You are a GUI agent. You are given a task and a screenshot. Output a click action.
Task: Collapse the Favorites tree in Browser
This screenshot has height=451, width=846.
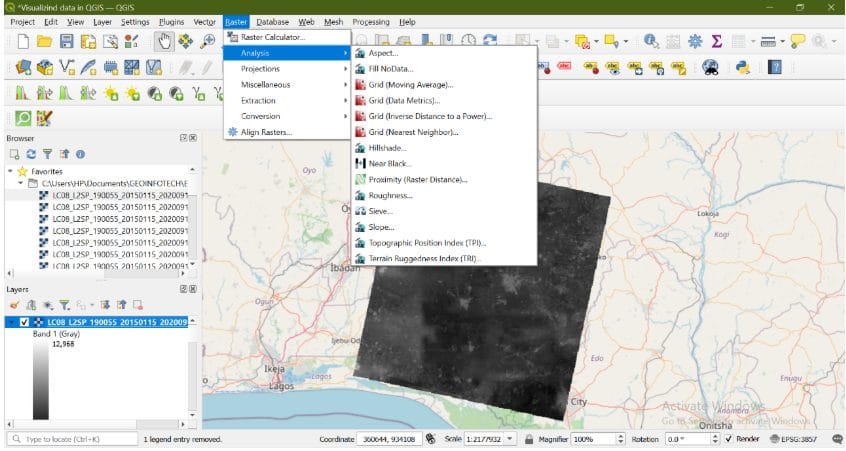pos(10,171)
